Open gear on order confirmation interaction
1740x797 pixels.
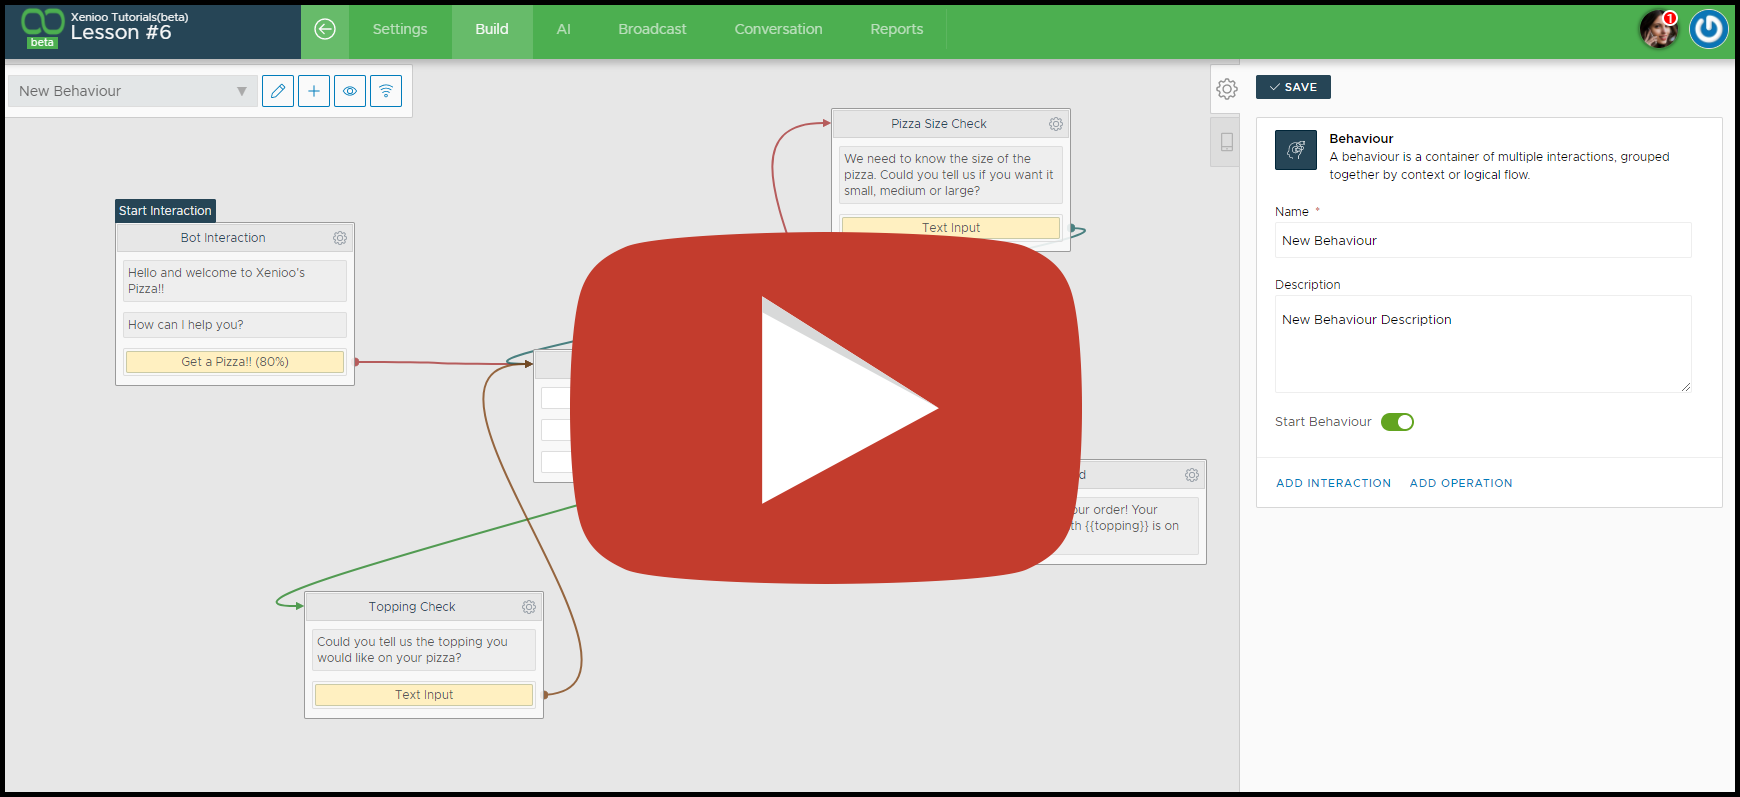click(x=1192, y=475)
